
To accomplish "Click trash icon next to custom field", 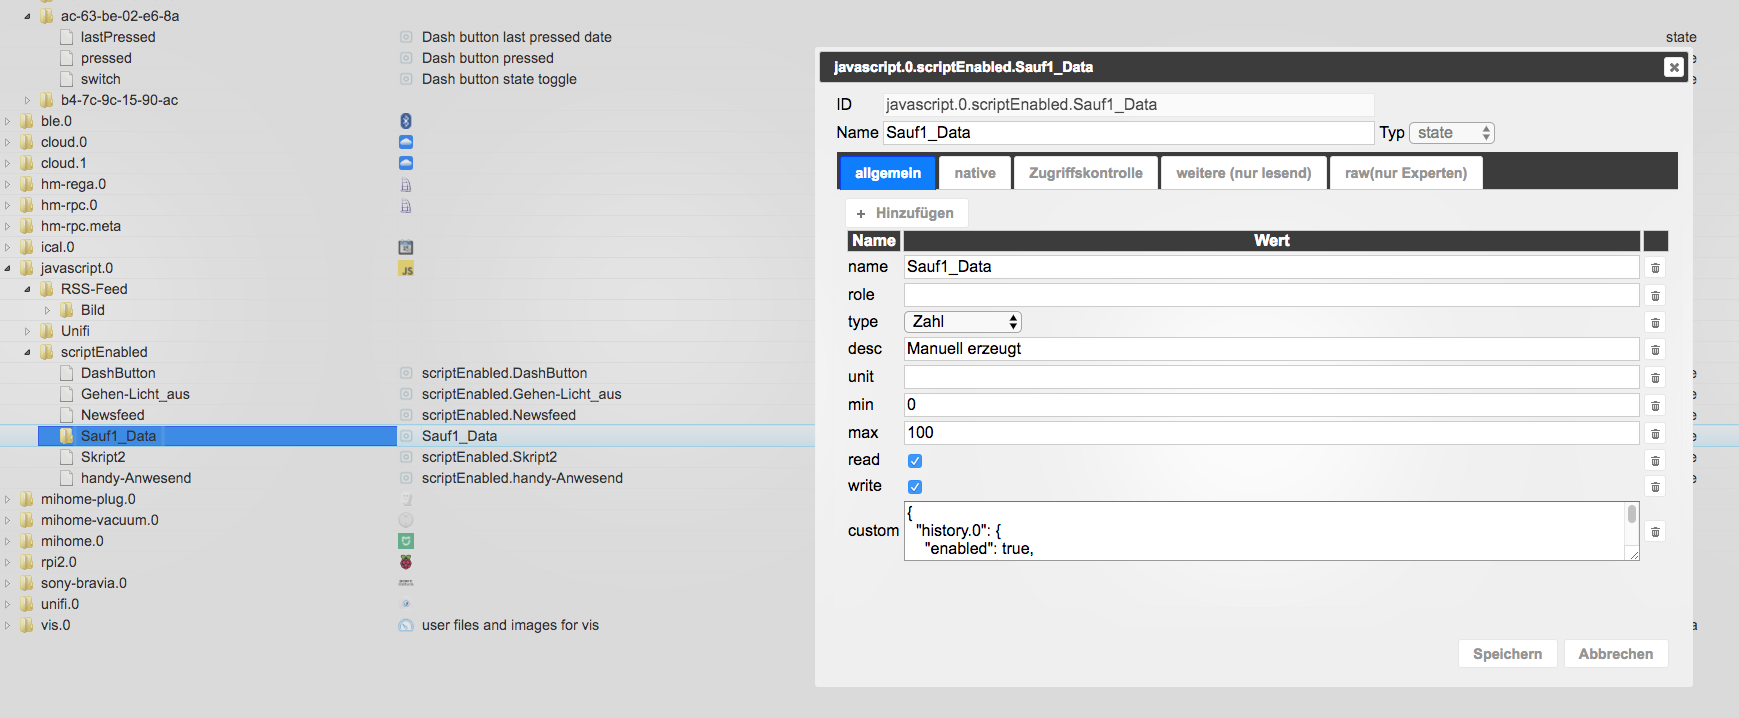I will click(1655, 532).
